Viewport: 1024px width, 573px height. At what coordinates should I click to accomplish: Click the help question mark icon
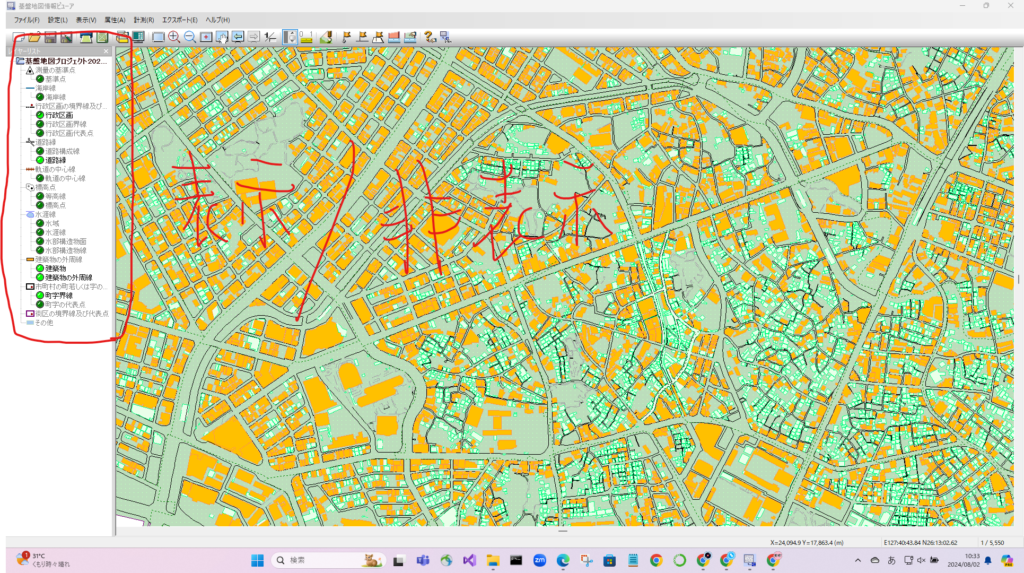pos(429,38)
